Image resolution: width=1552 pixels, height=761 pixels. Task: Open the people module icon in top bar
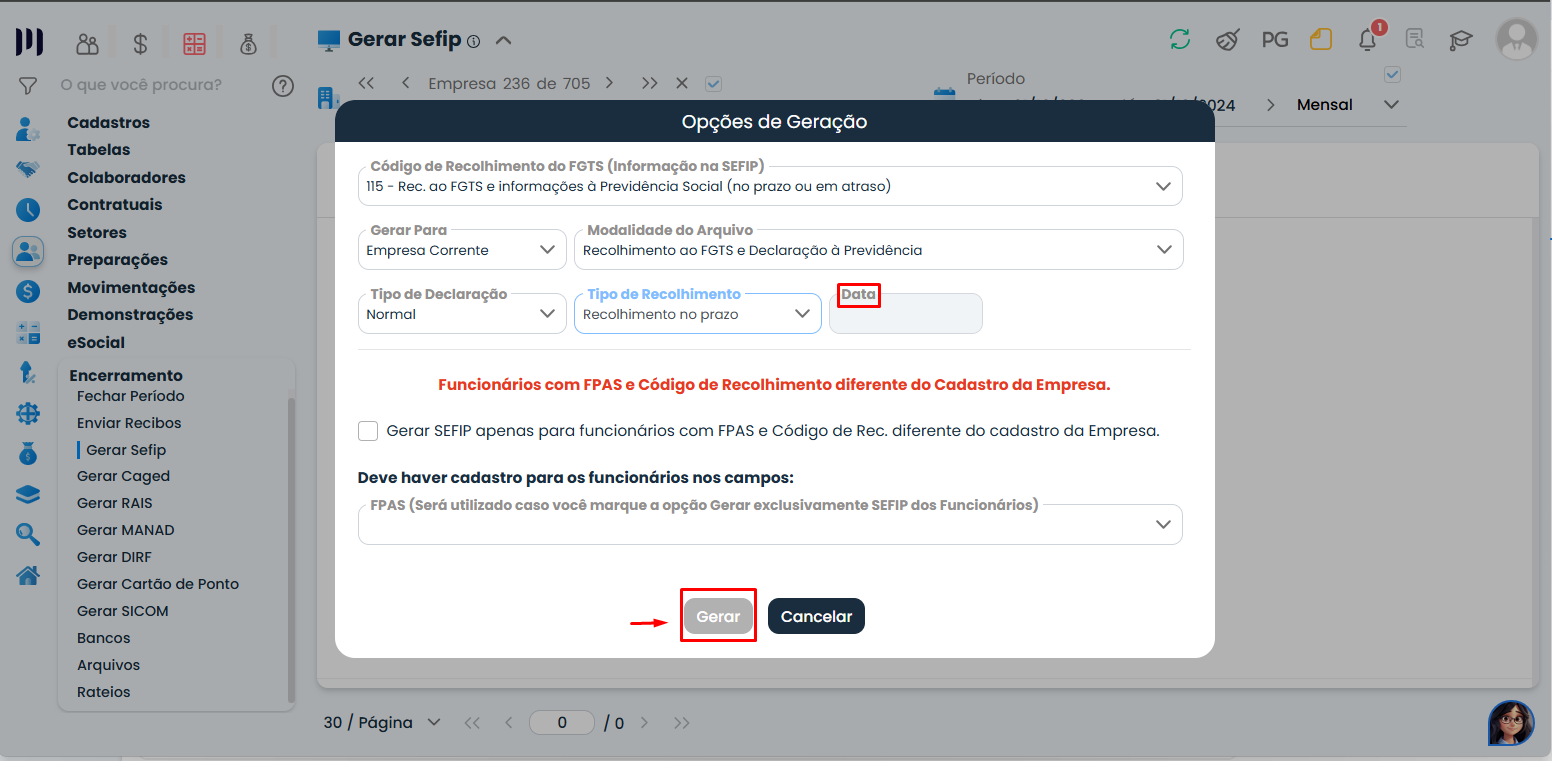[x=88, y=44]
